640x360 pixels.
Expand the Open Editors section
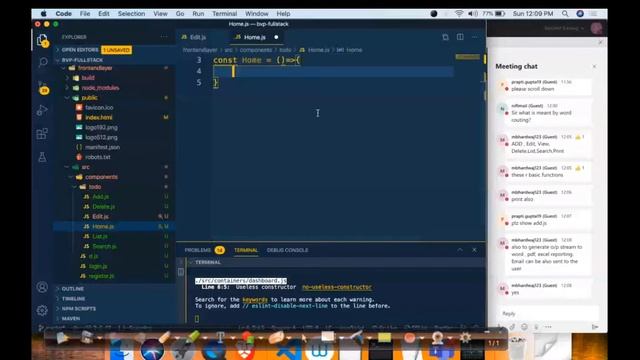point(80,50)
